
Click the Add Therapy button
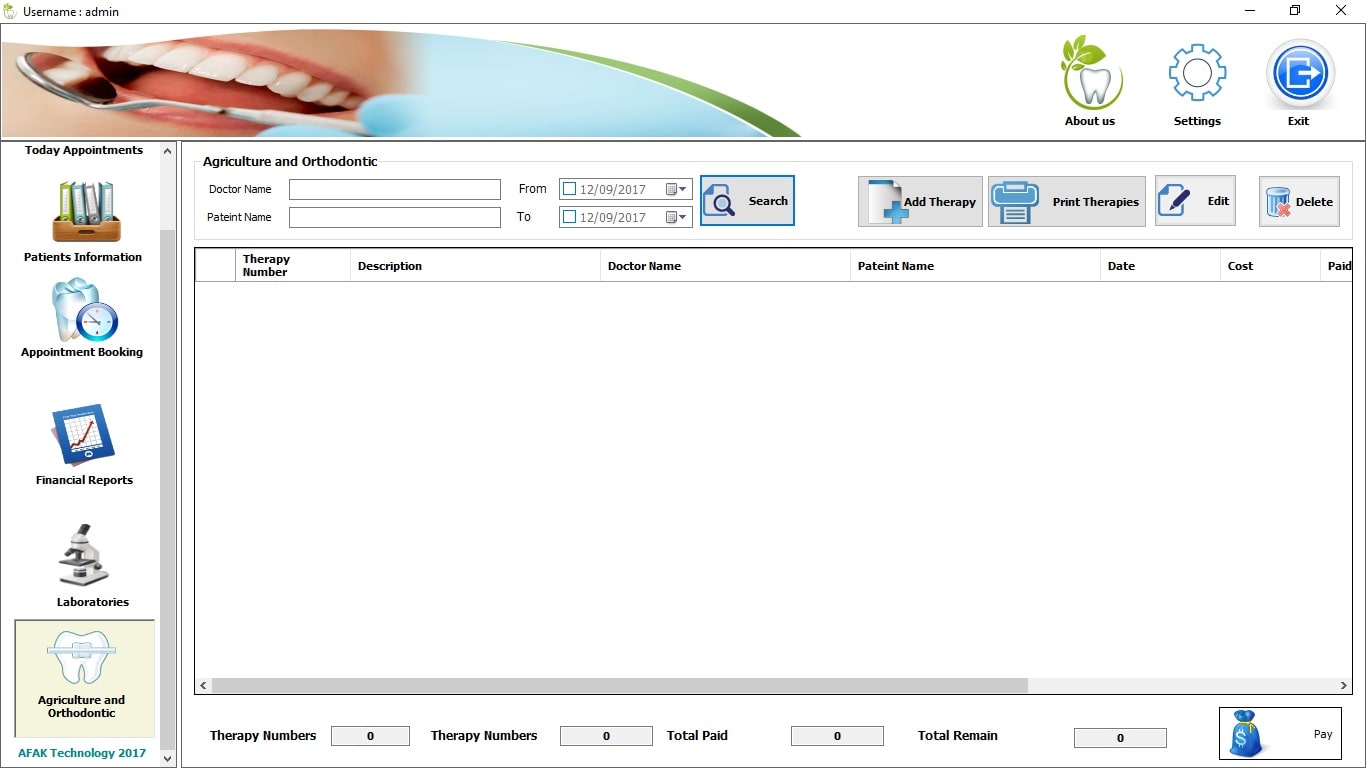920,202
